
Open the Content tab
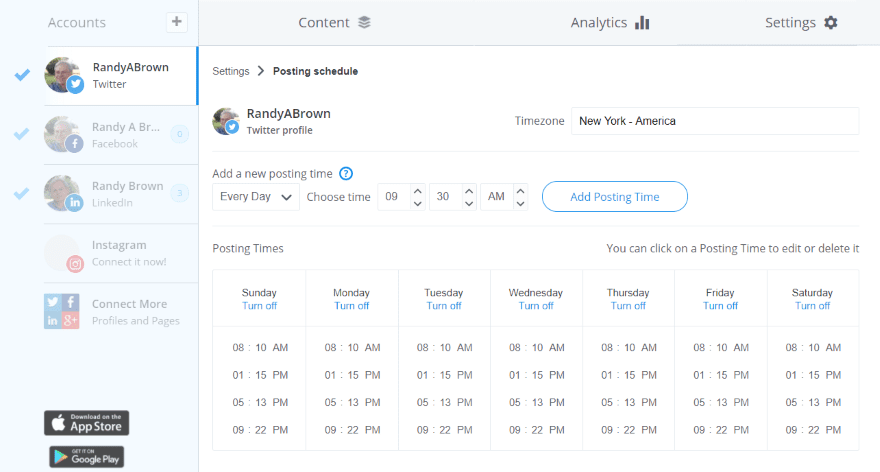pos(334,22)
